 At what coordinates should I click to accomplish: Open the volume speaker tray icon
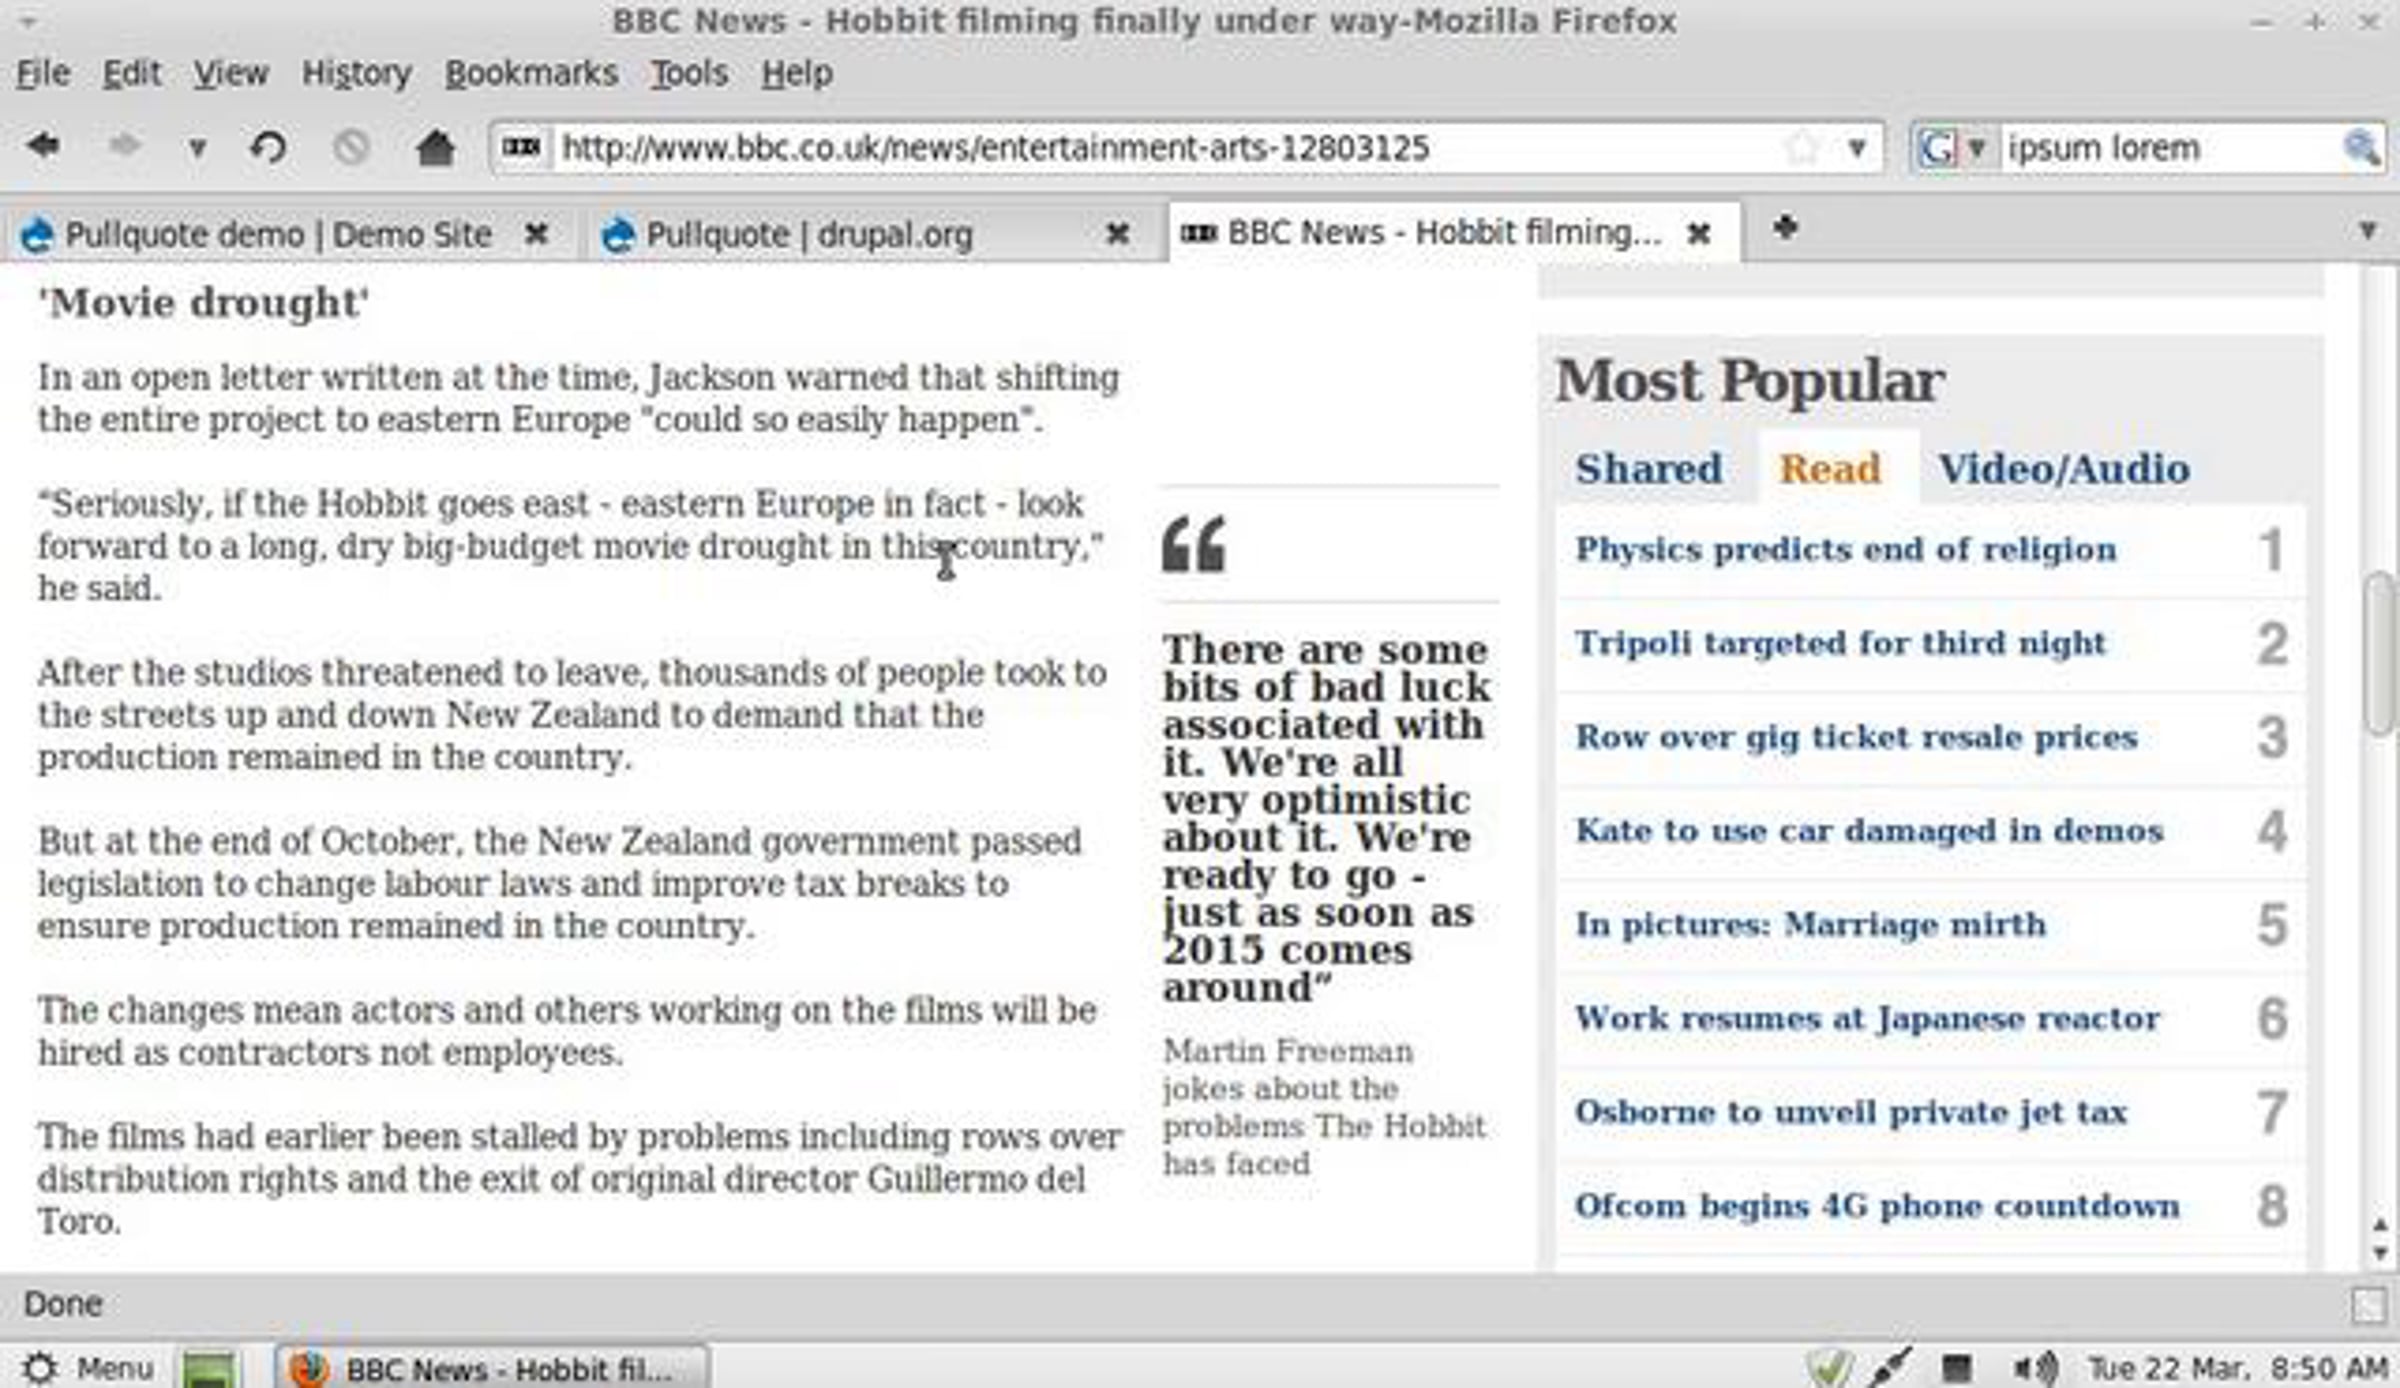tap(2034, 1368)
